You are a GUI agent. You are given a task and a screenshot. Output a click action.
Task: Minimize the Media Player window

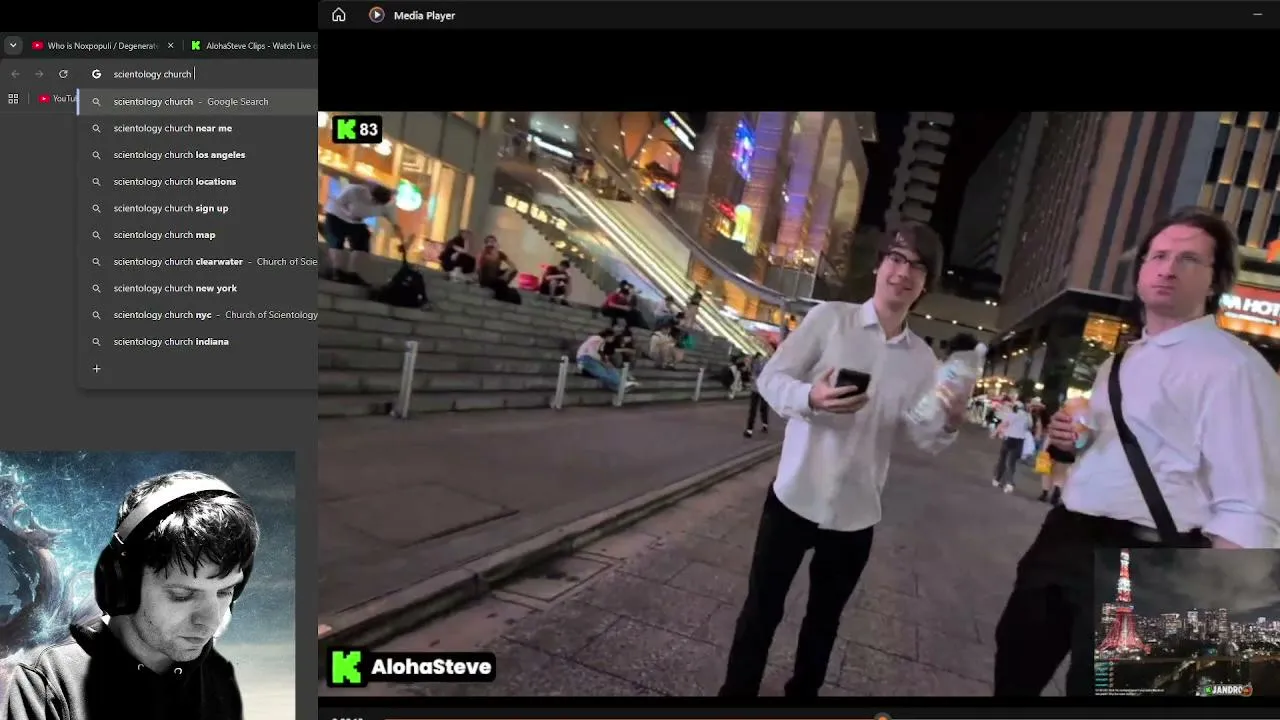point(1257,15)
